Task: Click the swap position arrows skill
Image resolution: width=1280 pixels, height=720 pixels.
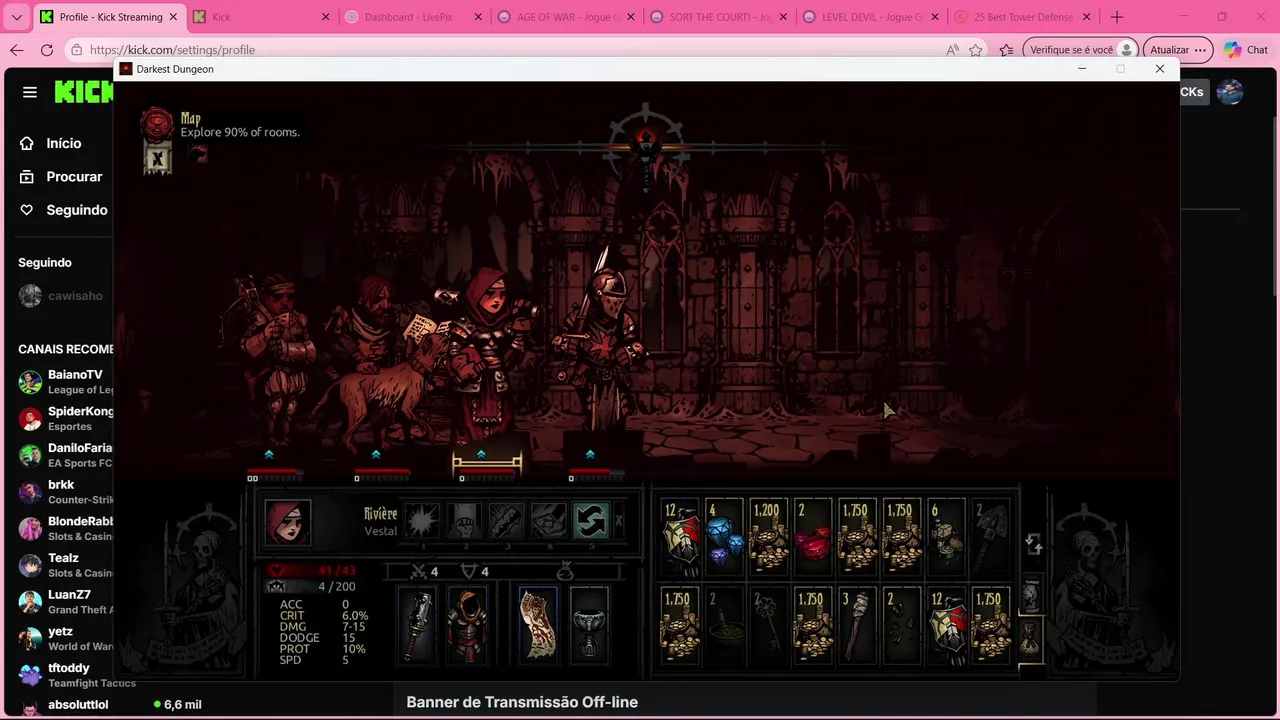Action: [x=591, y=521]
